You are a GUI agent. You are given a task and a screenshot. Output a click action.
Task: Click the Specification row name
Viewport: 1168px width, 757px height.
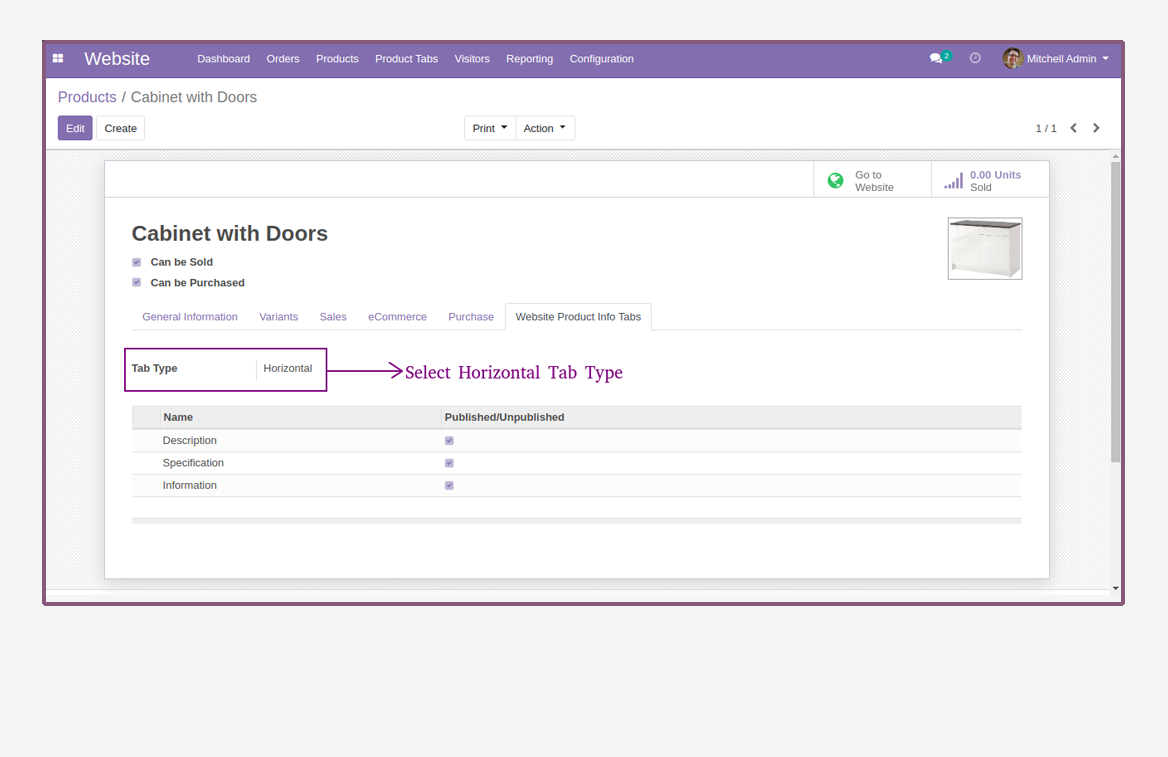tap(193, 463)
